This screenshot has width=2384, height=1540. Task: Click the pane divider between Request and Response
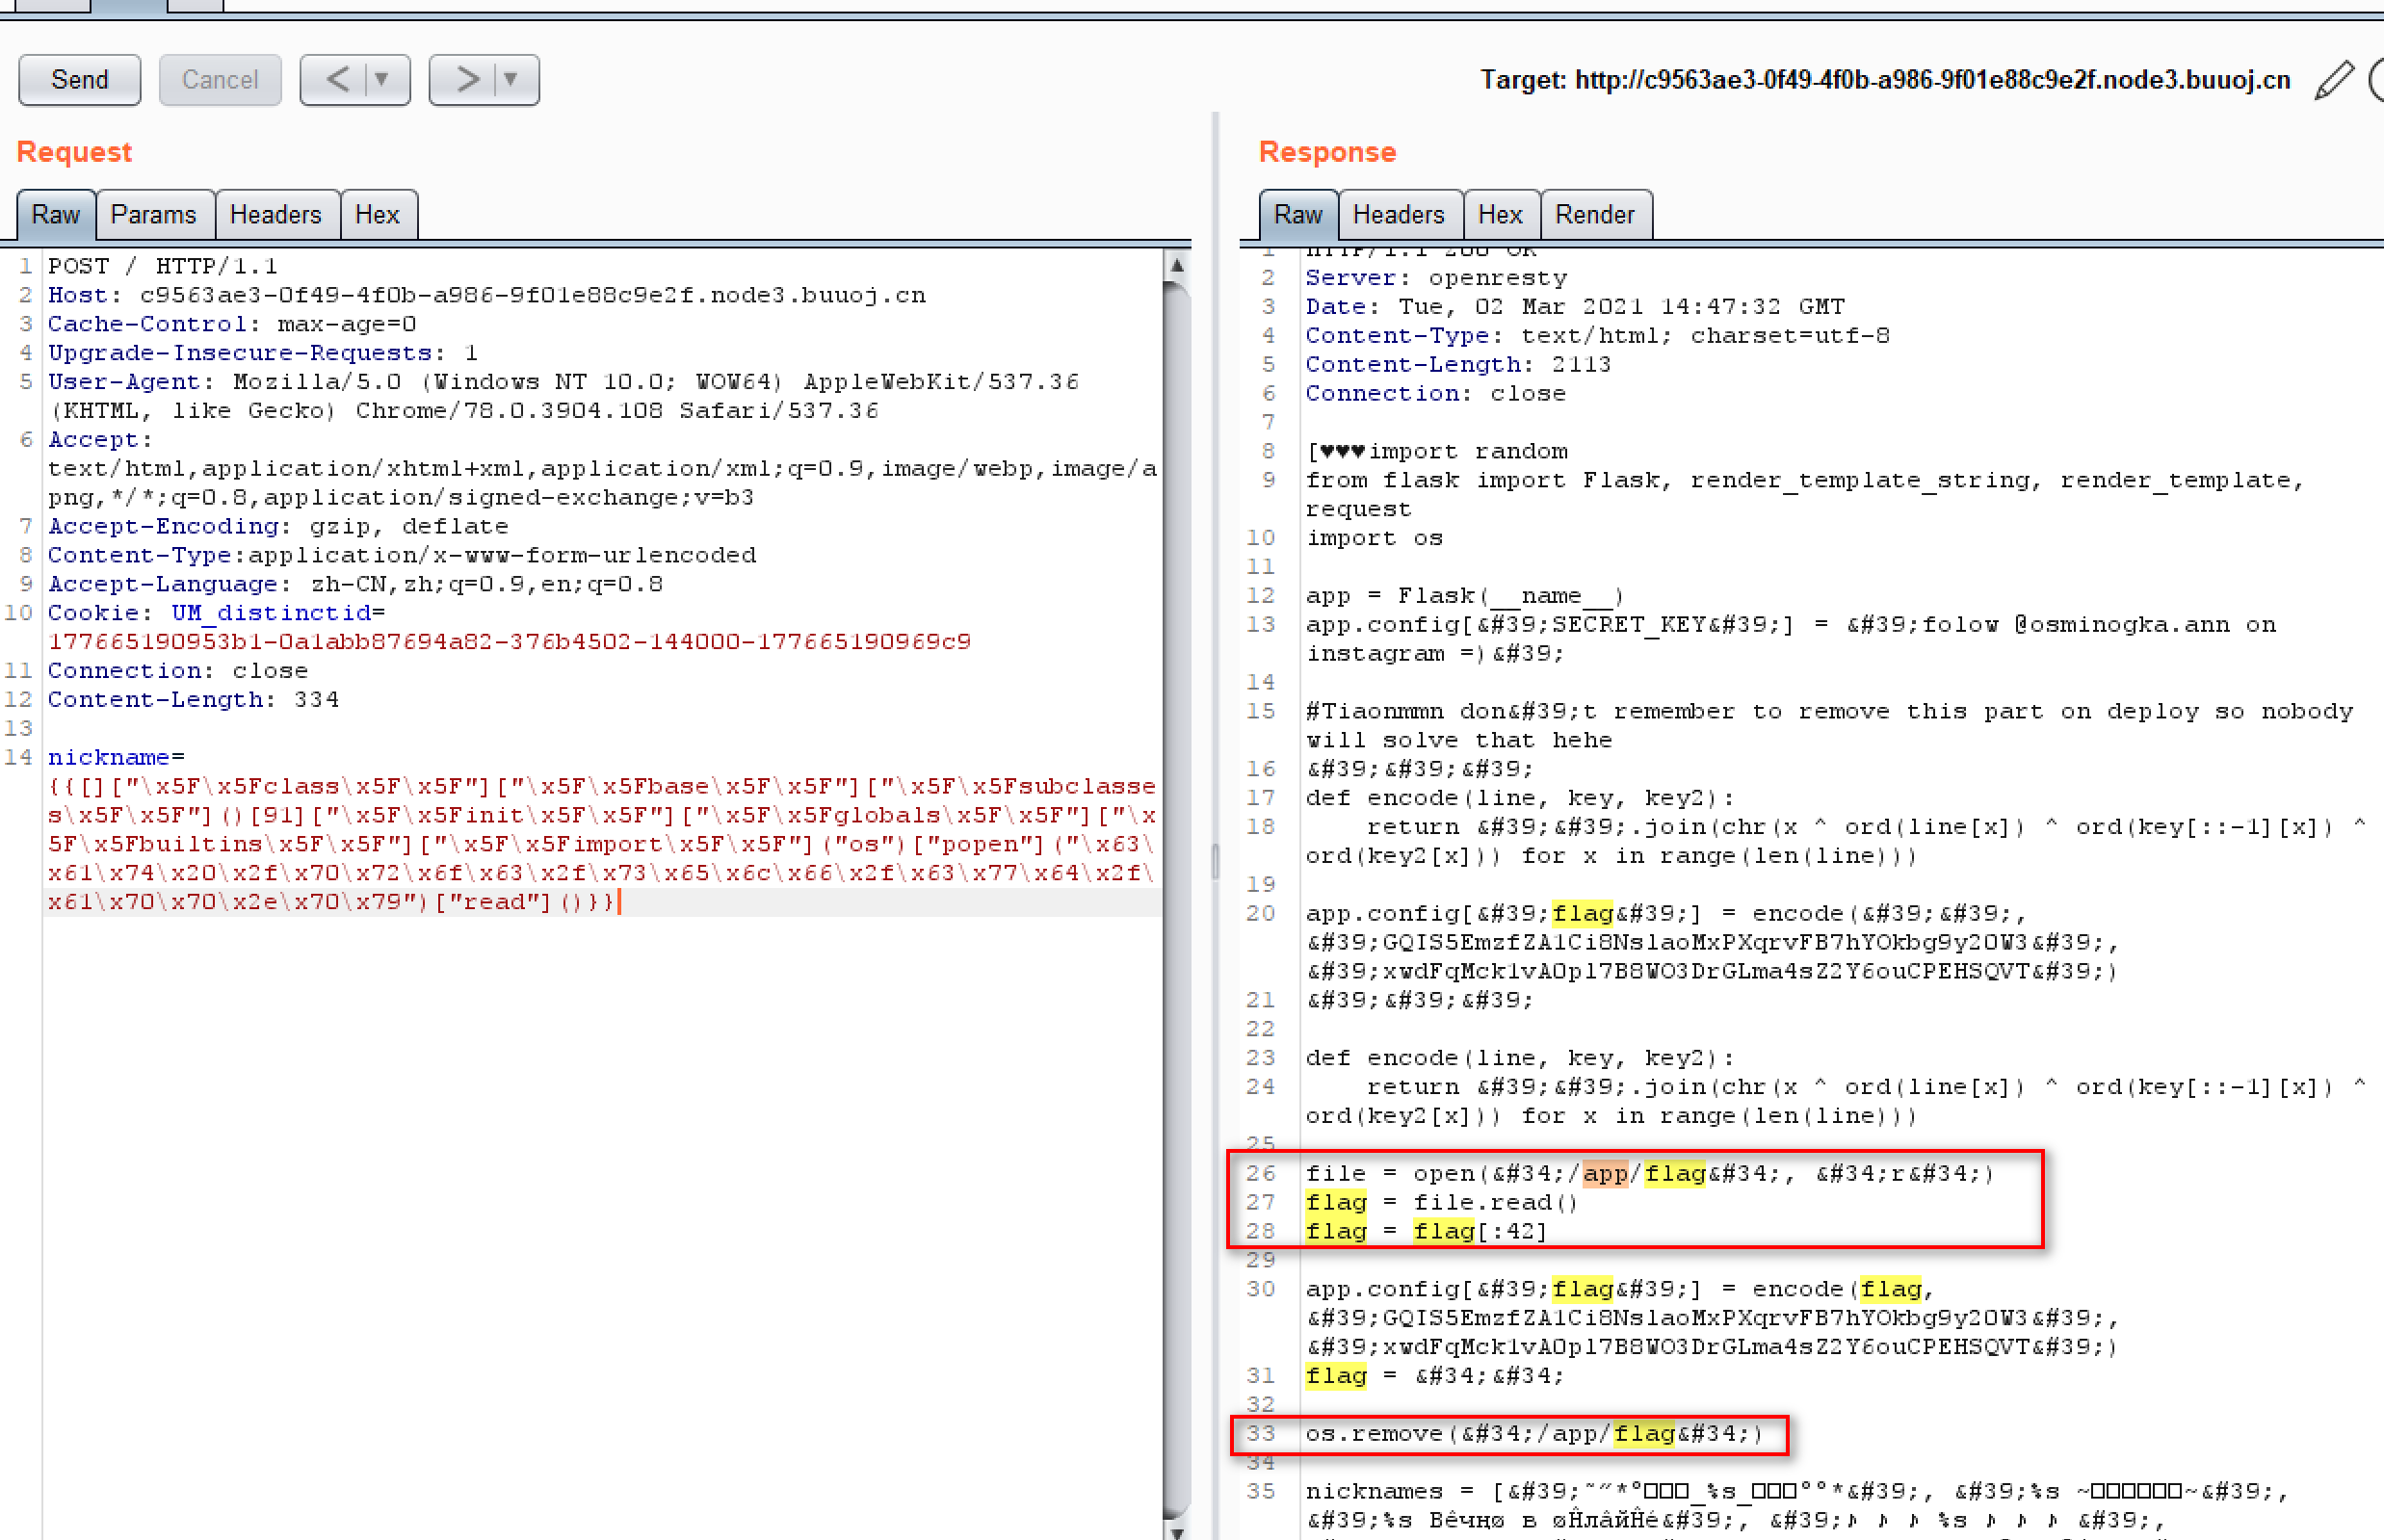click(1215, 860)
